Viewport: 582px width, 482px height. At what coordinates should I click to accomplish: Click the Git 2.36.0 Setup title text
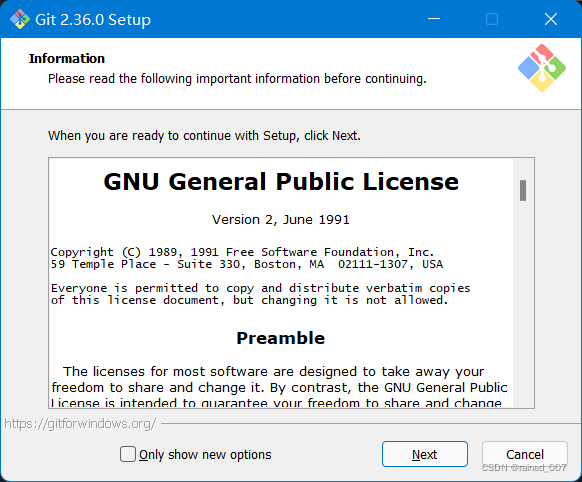pos(93,20)
